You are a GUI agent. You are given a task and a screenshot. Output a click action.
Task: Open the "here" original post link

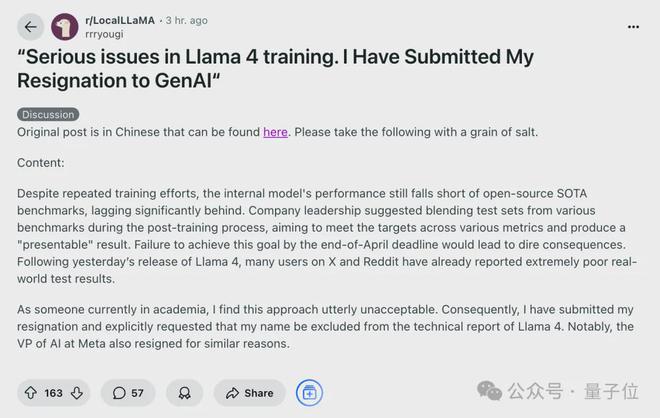click(x=275, y=132)
